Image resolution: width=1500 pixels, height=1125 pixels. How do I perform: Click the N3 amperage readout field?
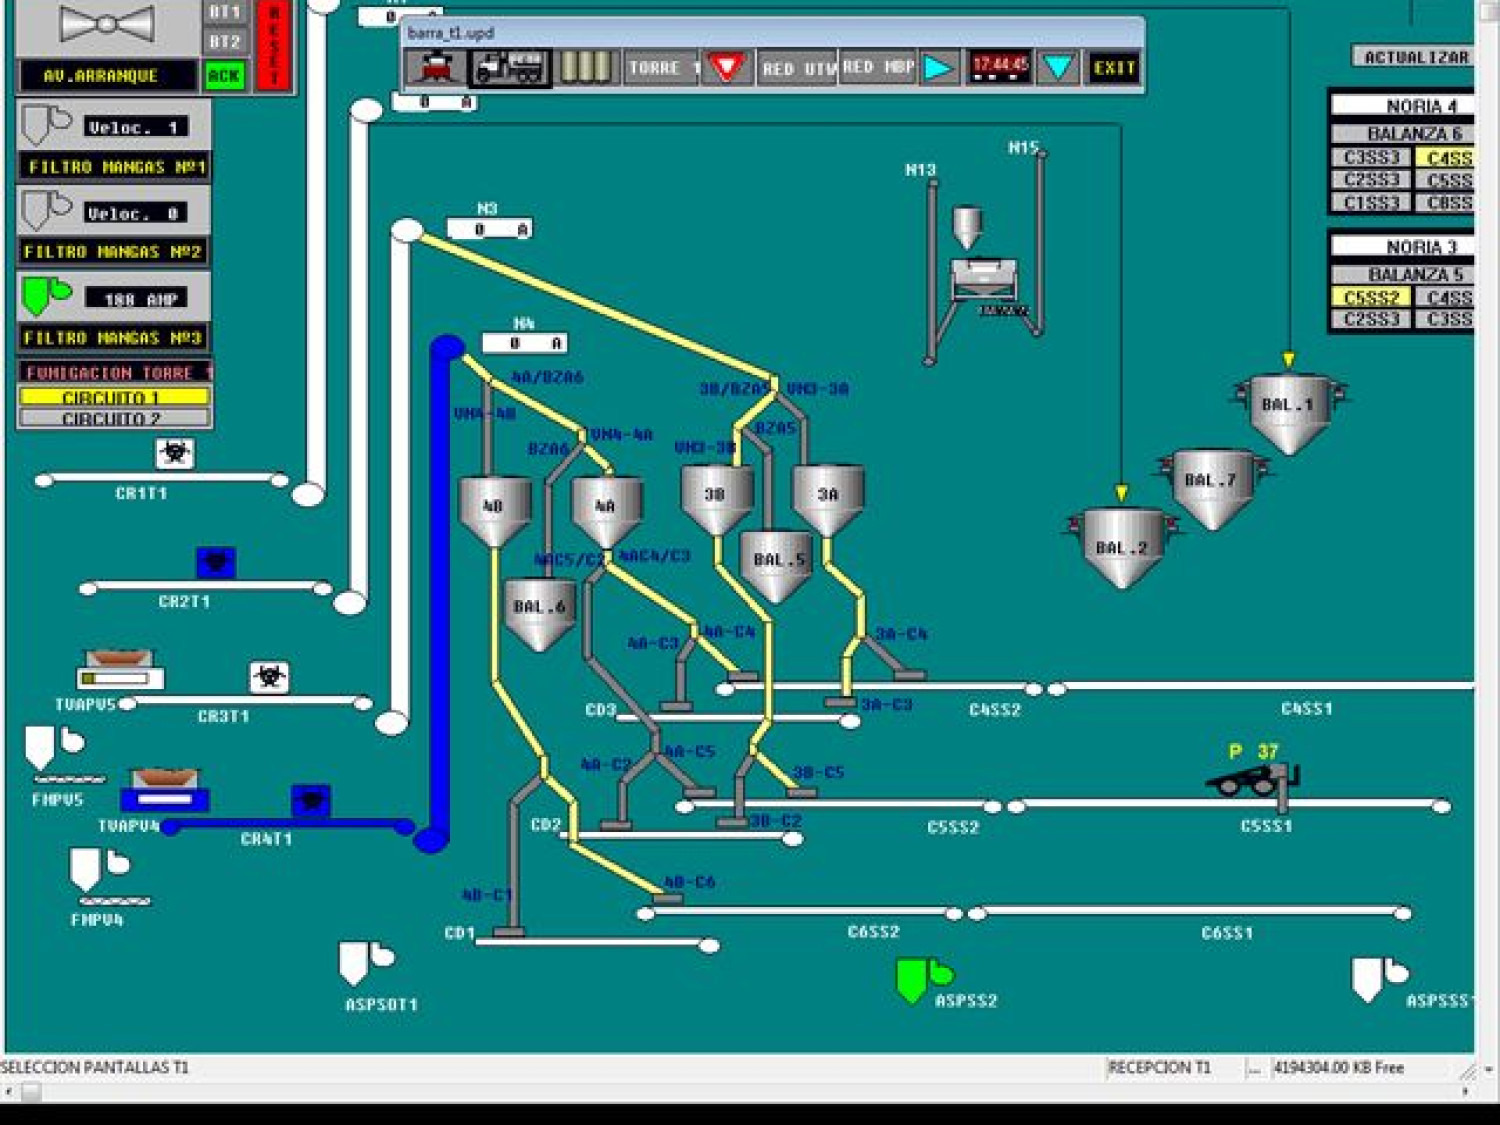point(489,230)
